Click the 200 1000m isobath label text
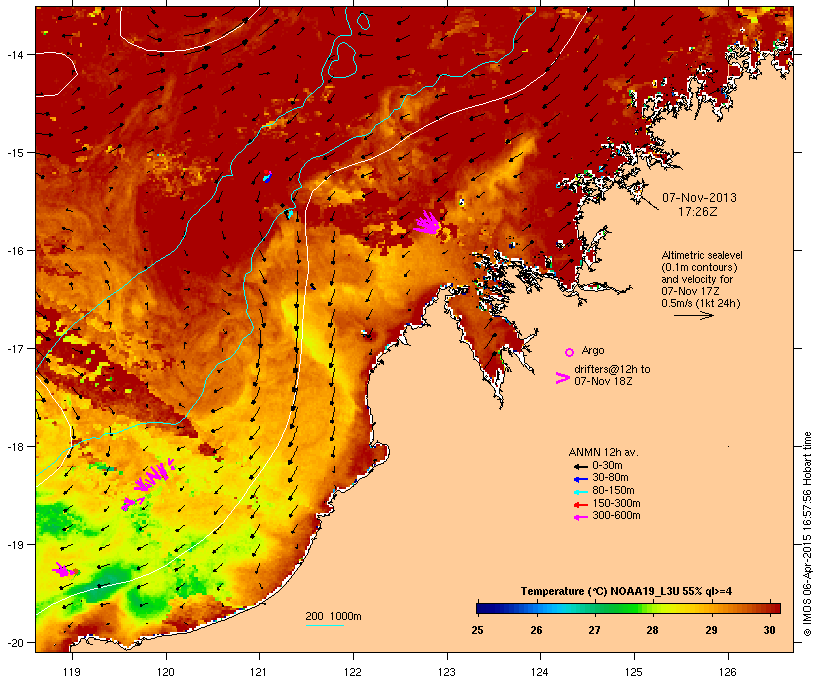The image size is (820, 680). click(333, 616)
